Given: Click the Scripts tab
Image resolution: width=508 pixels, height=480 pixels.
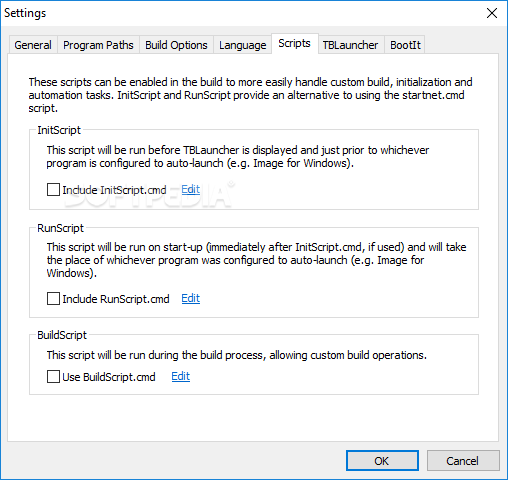Looking at the screenshot, I should 295,43.
